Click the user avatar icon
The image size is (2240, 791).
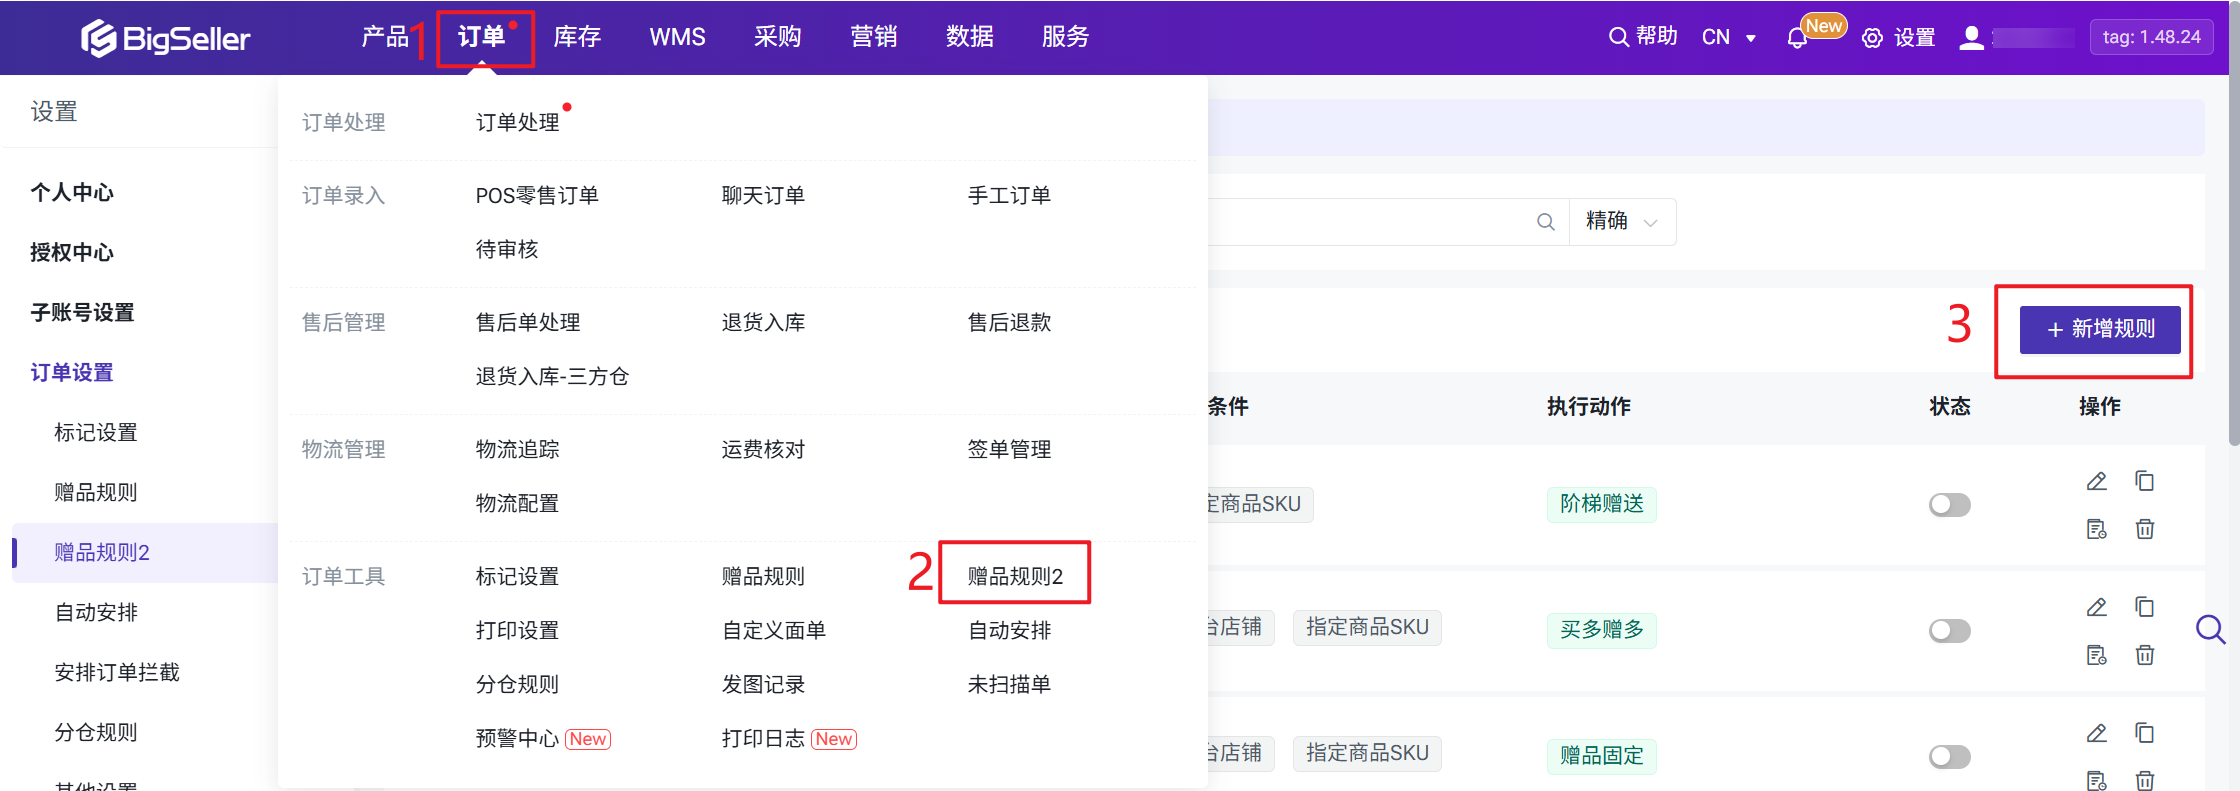[1971, 38]
